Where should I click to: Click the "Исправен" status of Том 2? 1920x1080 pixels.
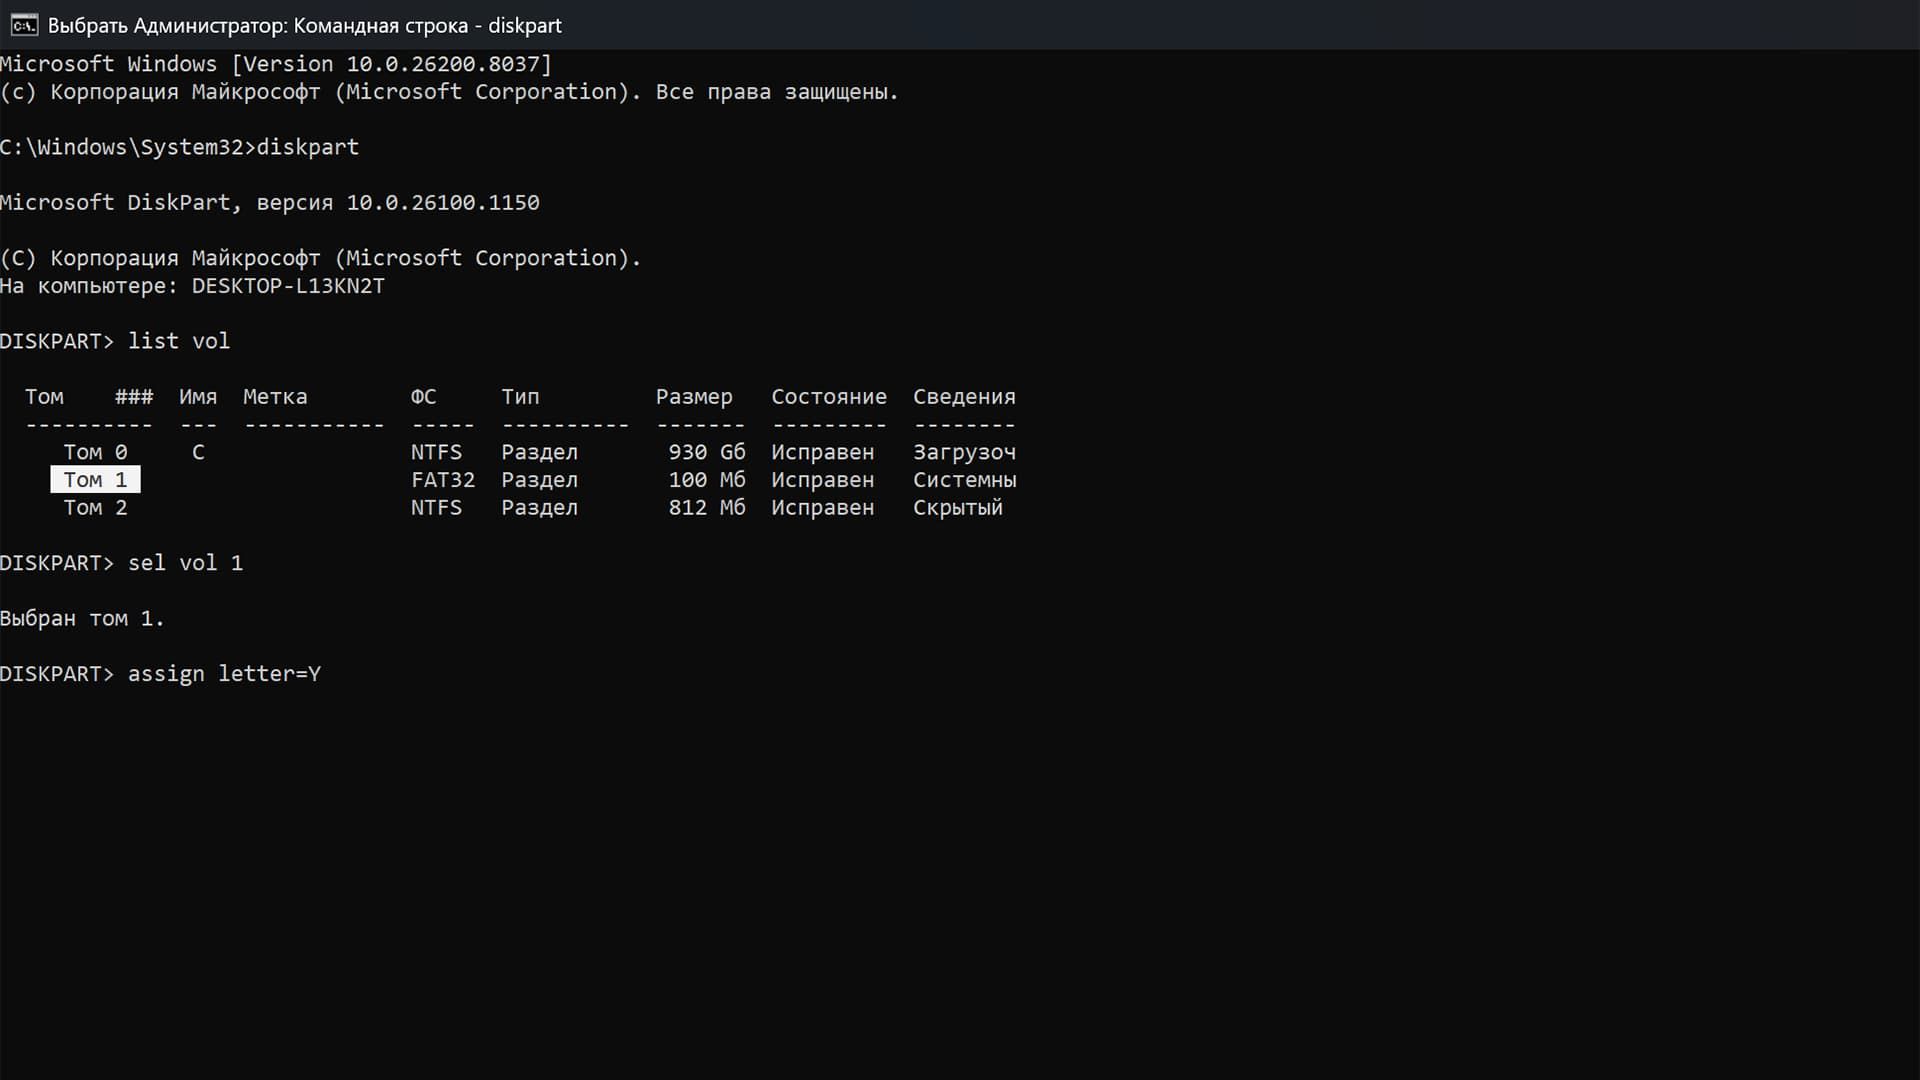pyautogui.click(x=822, y=507)
